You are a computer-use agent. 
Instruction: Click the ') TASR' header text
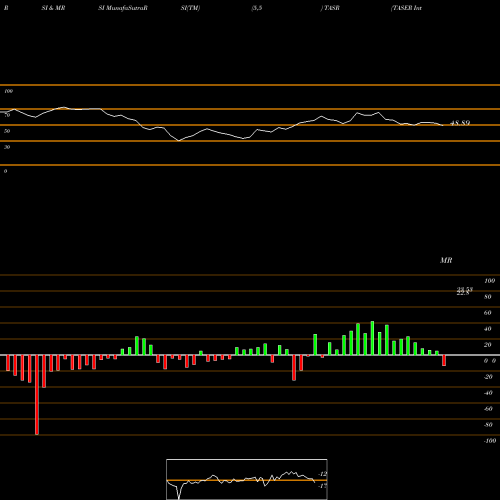(x=330, y=8)
